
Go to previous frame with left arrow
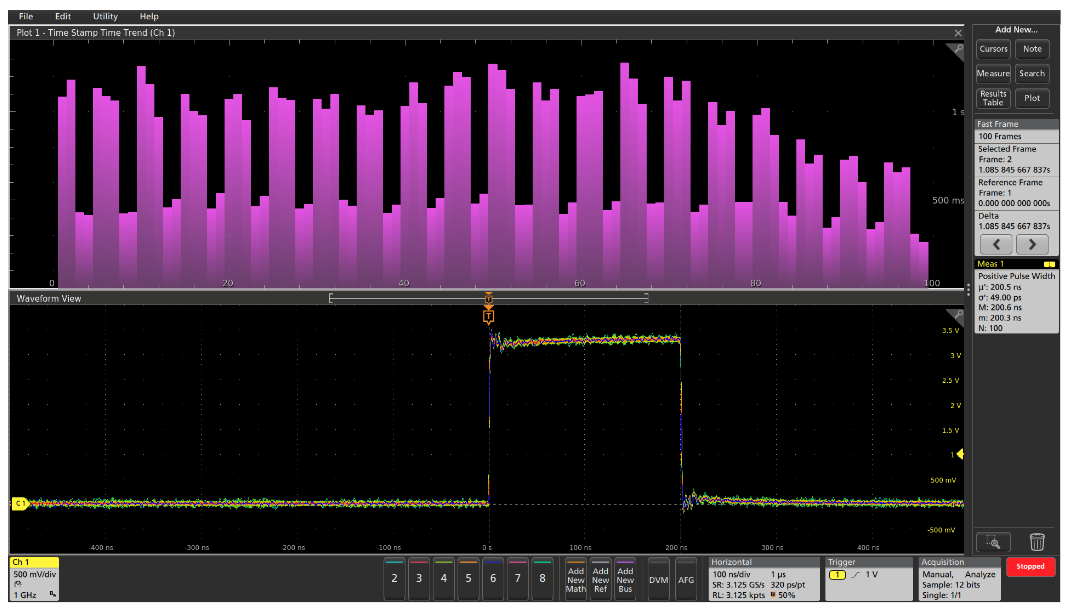pos(995,244)
